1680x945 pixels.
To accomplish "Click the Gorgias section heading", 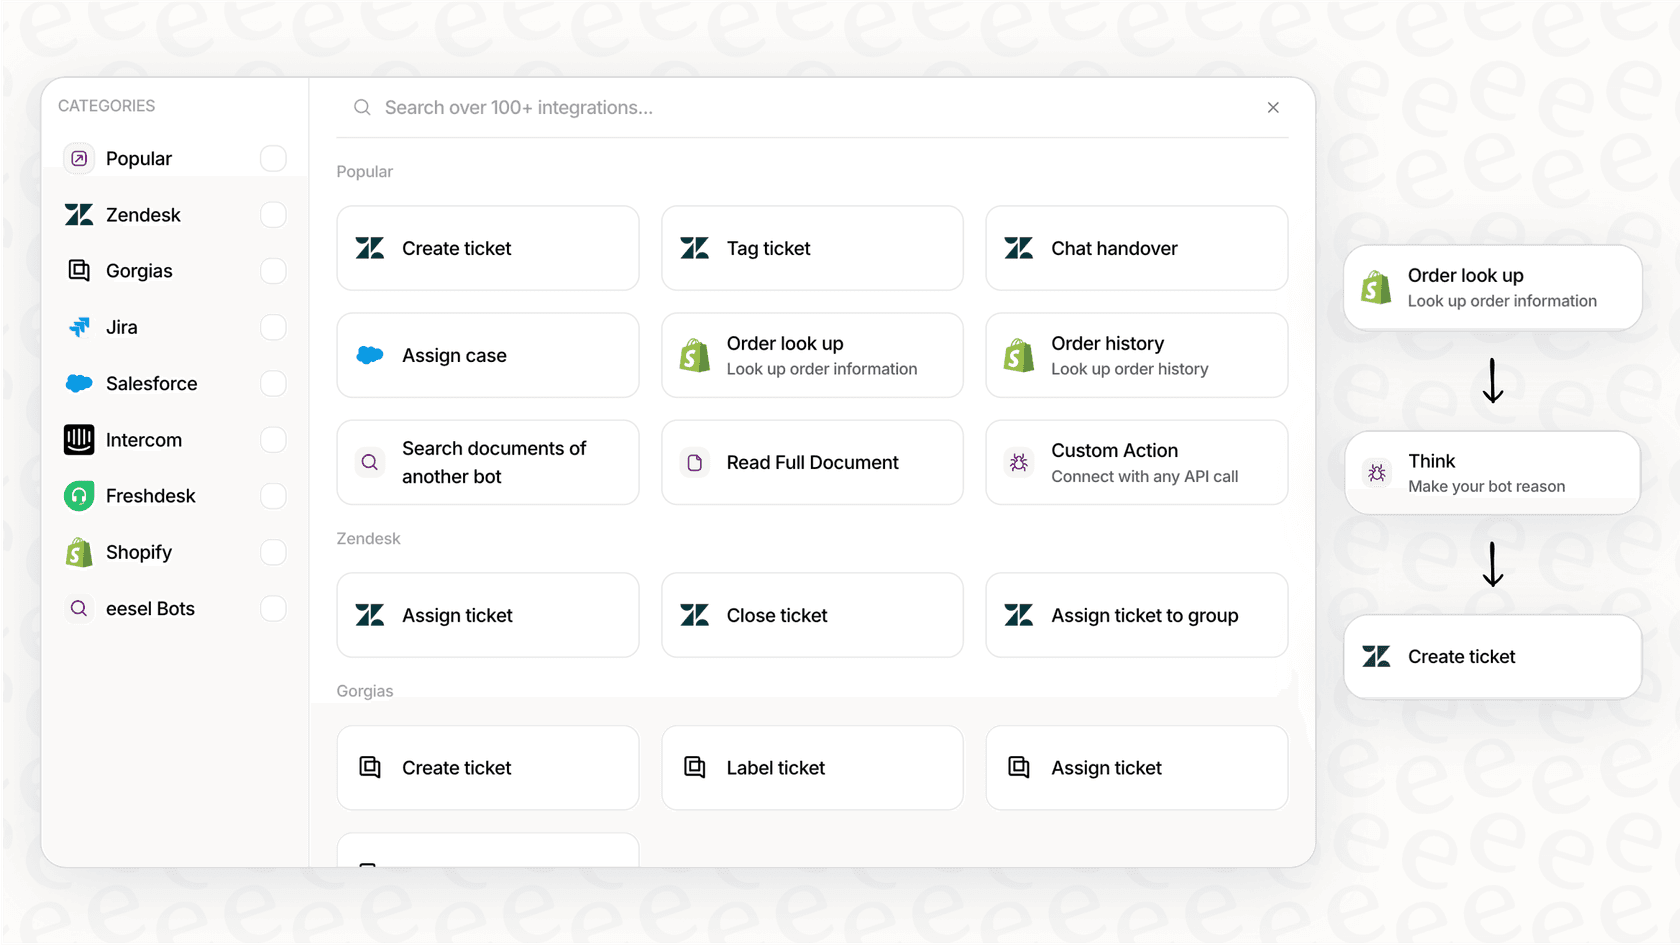I will pos(365,691).
